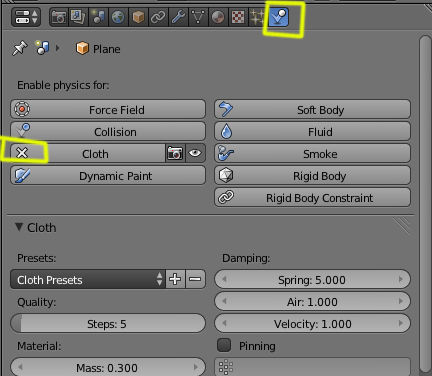Image resolution: width=432 pixels, height=376 pixels.
Task: Click the Steps quality slider
Action: pyautogui.click(x=108, y=323)
